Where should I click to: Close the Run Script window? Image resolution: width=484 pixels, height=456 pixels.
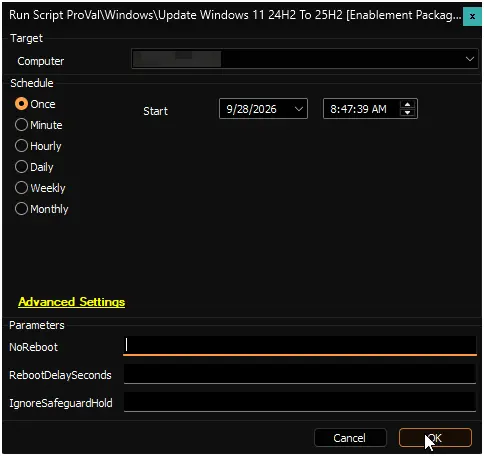tap(472, 16)
